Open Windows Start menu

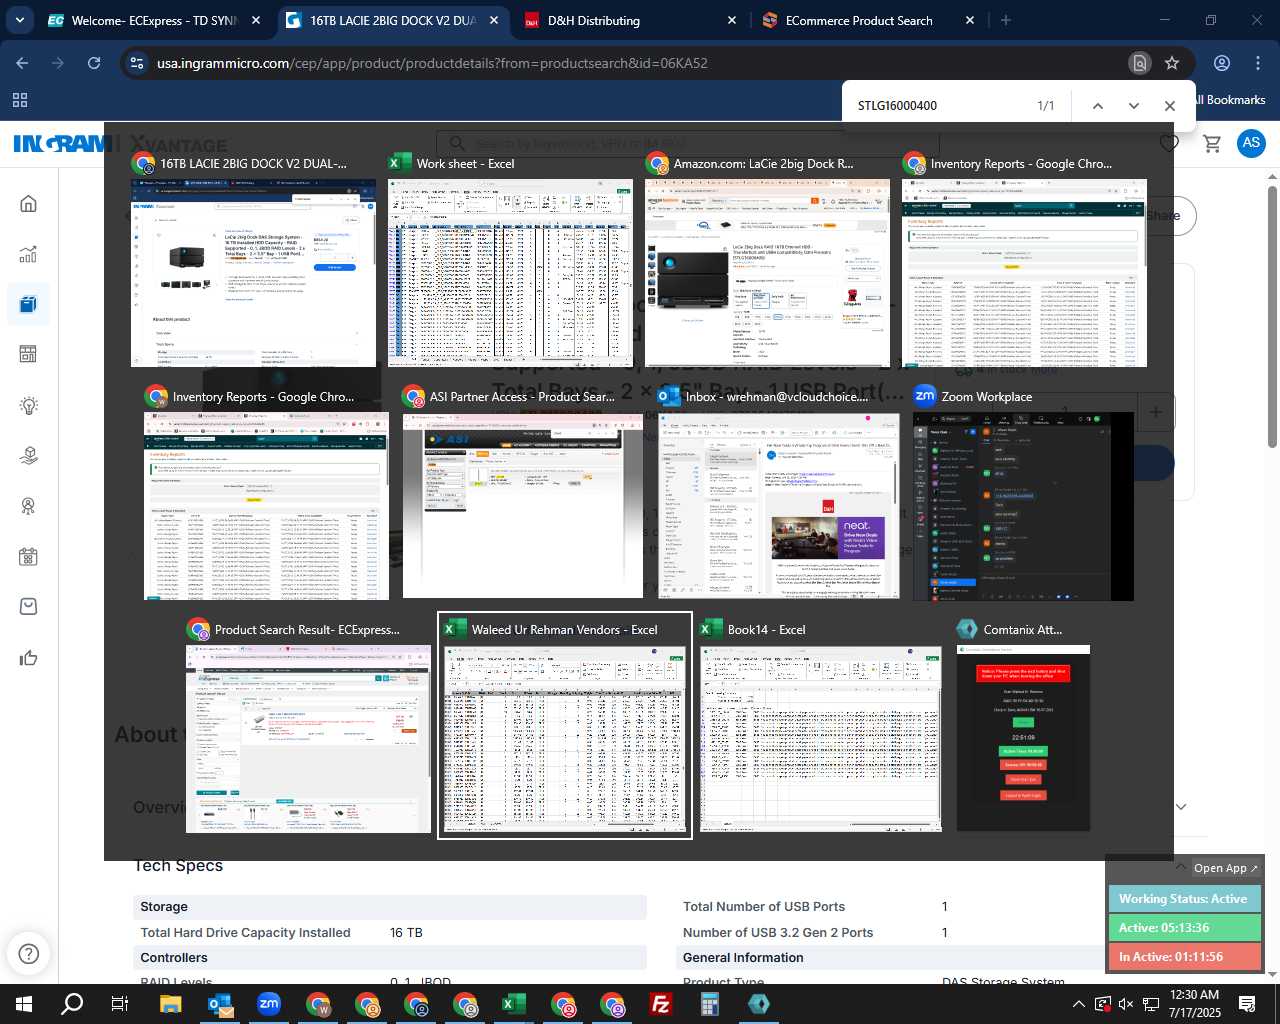(24, 1004)
